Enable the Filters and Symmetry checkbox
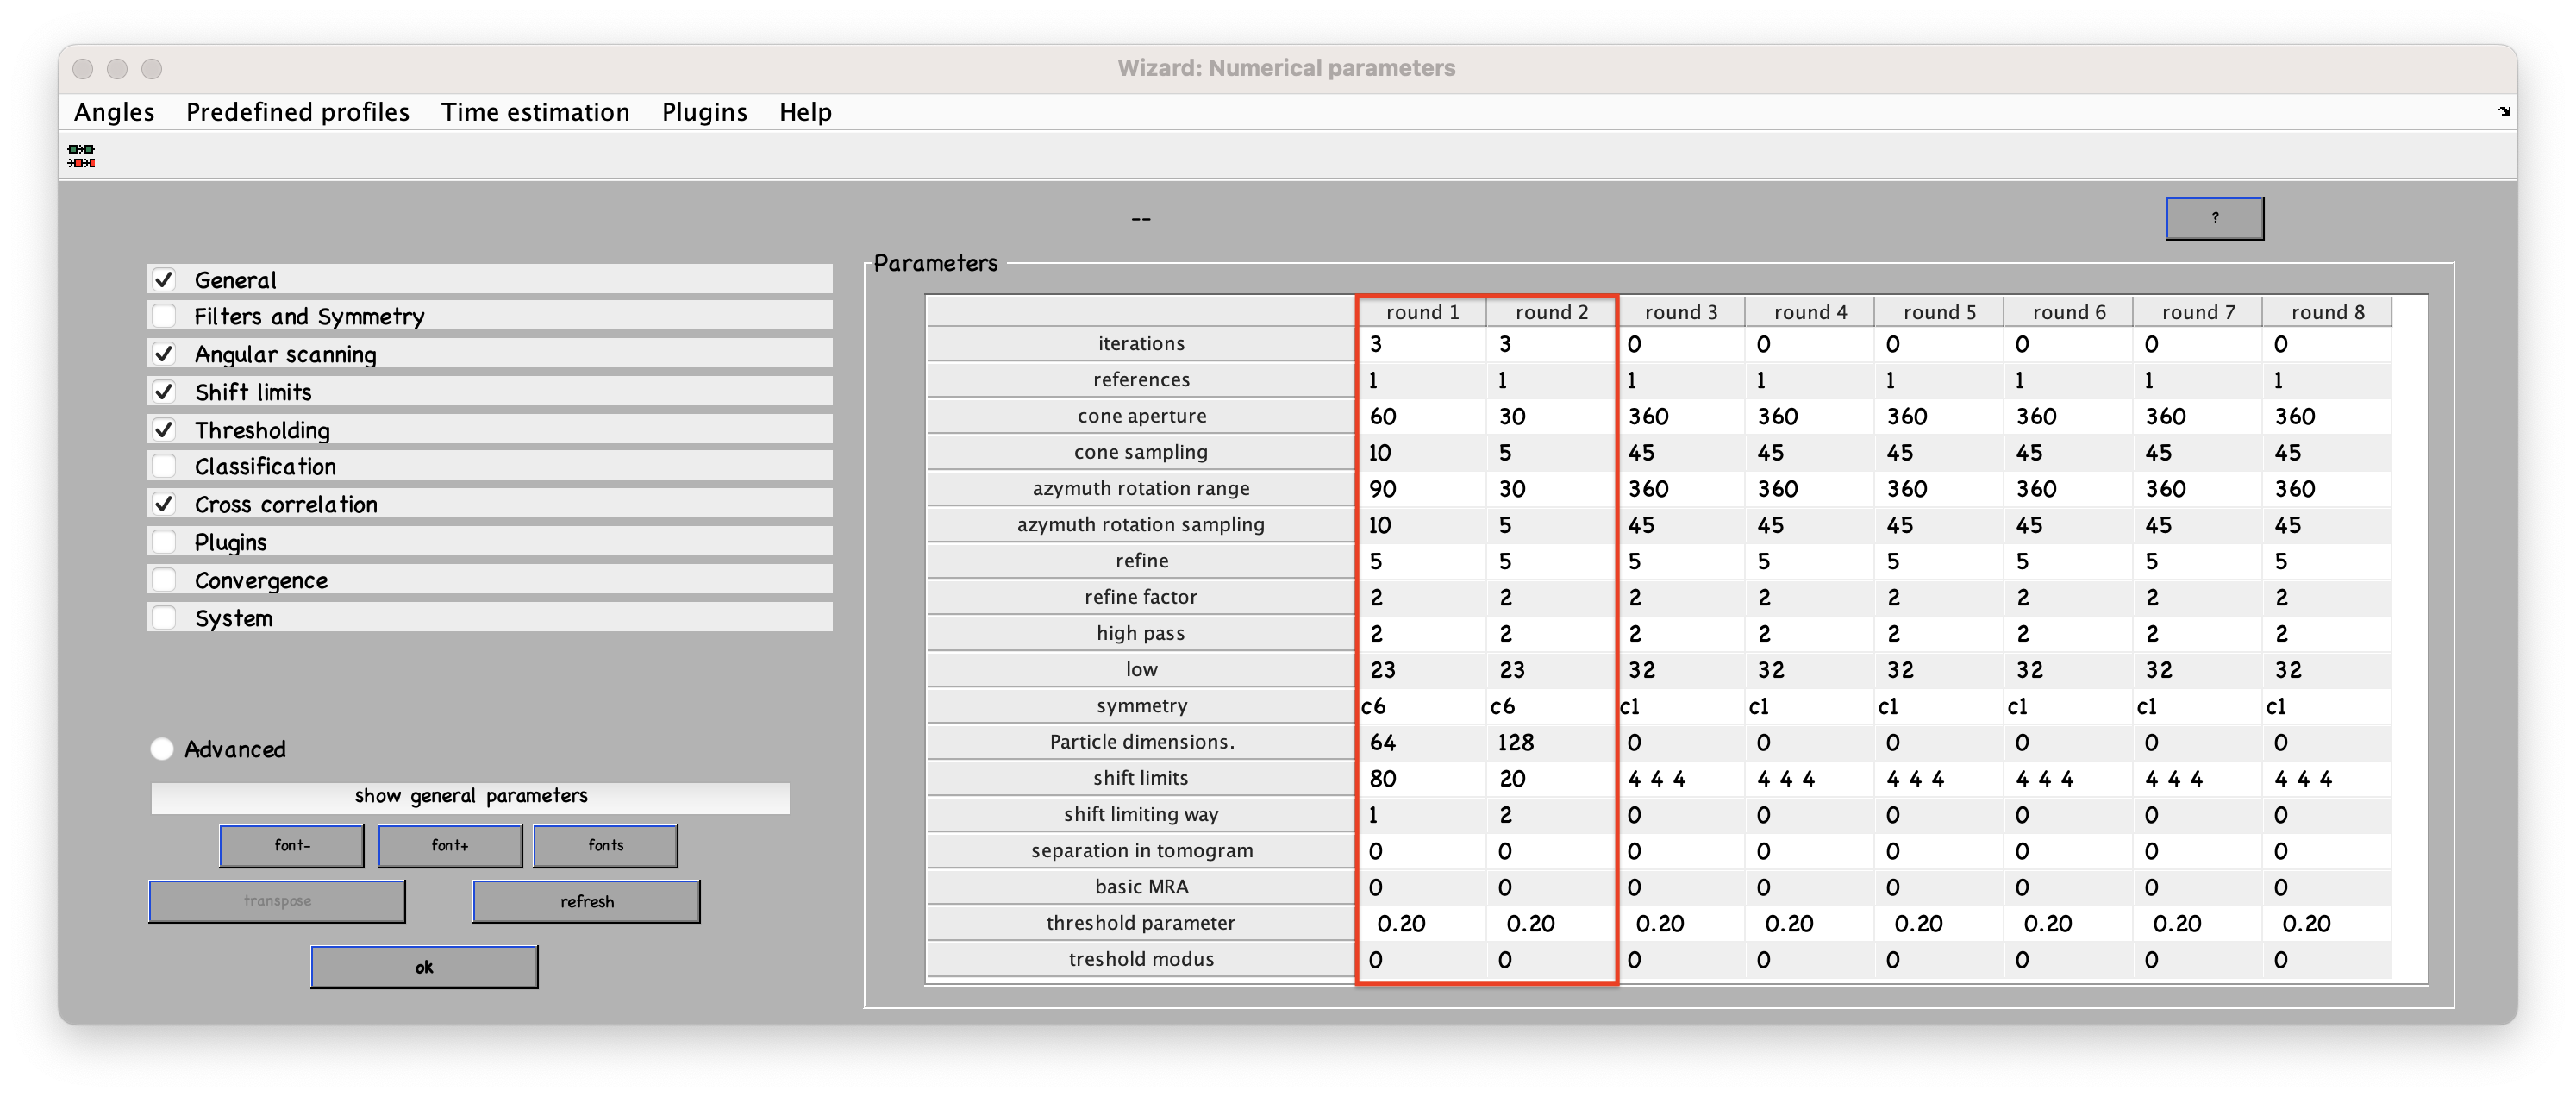The width and height of the screenshot is (2576, 1097). [x=164, y=316]
